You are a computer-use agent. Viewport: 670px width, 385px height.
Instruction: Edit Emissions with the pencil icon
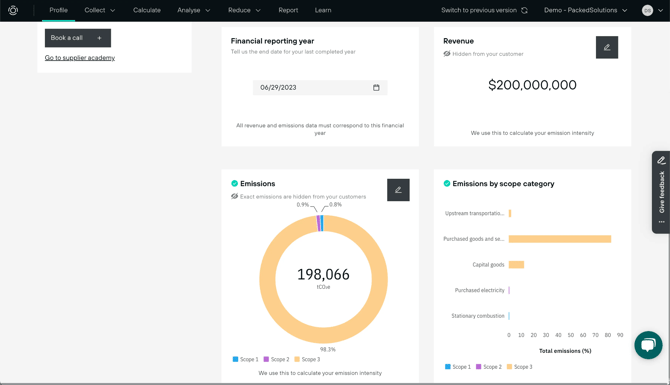coord(398,190)
